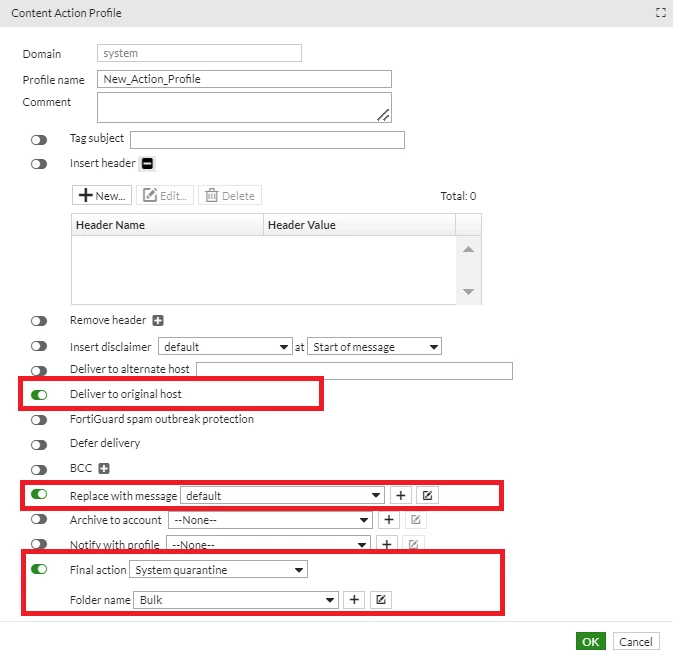Edit the Replace with message profile
The width and height of the screenshot is (673, 655).
(x=427, y=495)
